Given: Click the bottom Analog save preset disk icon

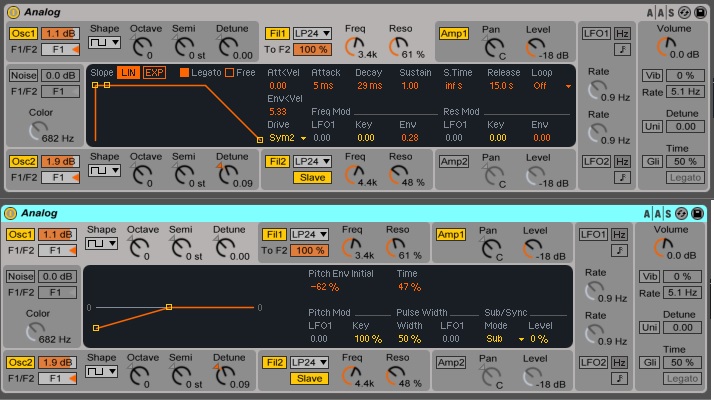Looking at the screenshot, I should [x=697, y=213].
